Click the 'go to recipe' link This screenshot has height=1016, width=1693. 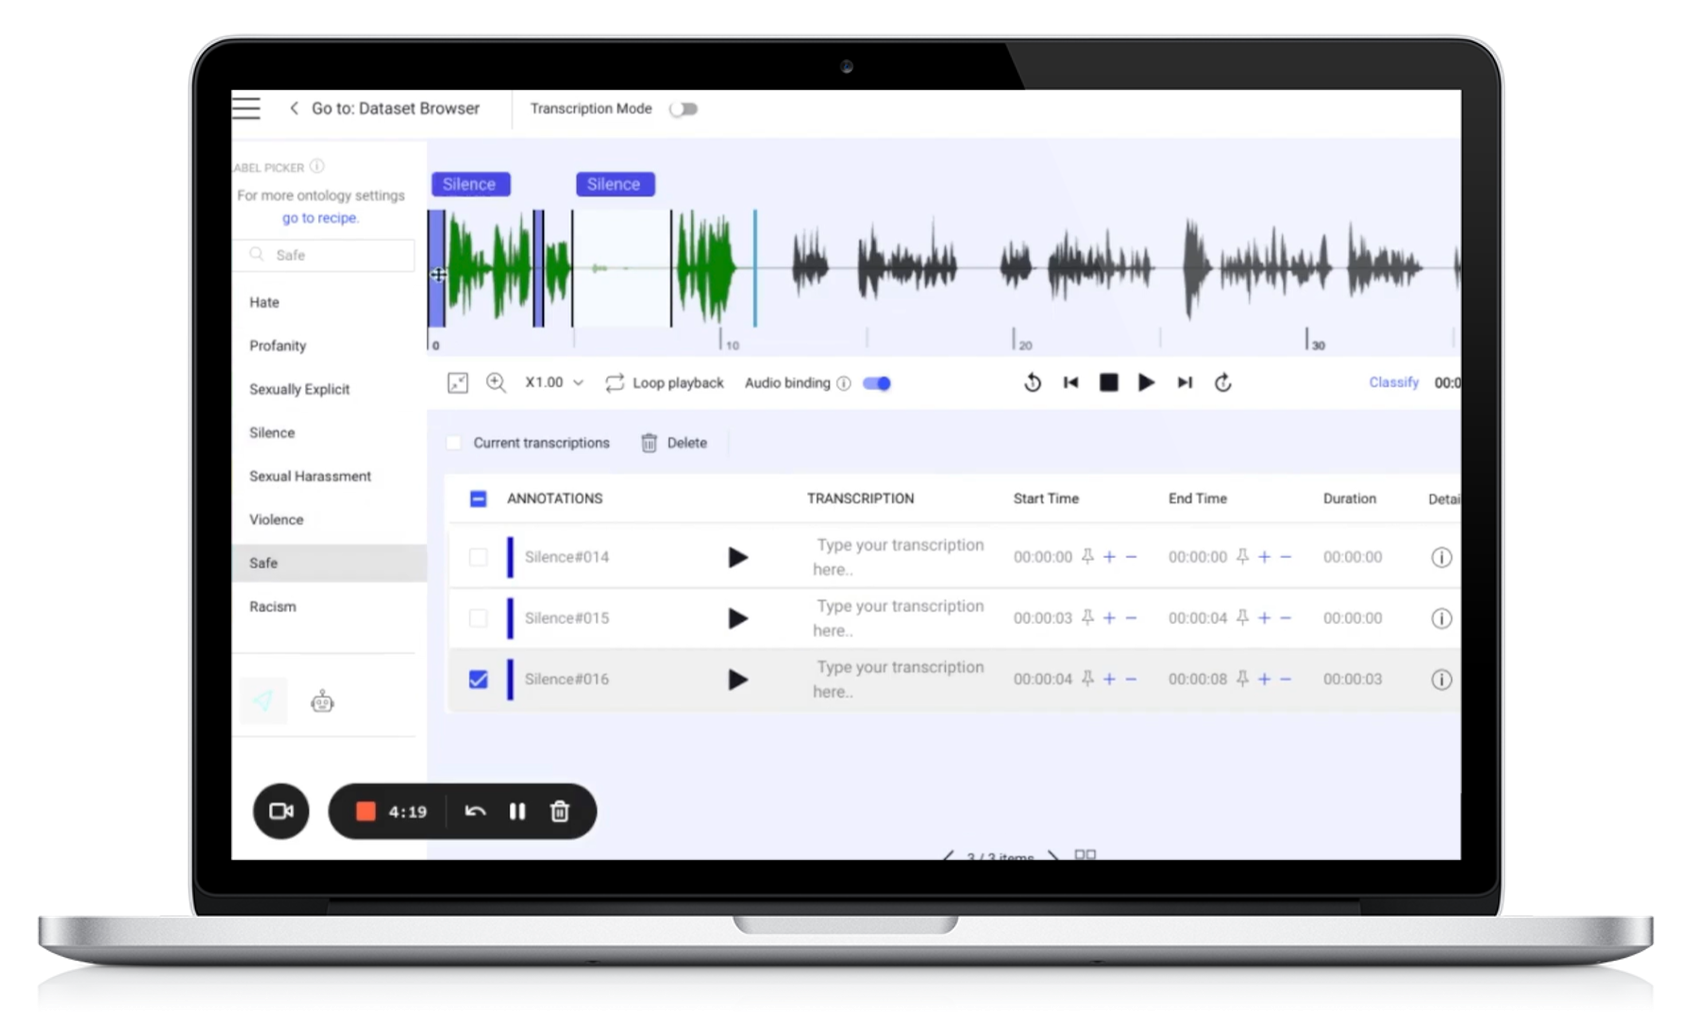pyautogui.click(x=320, y=218)
